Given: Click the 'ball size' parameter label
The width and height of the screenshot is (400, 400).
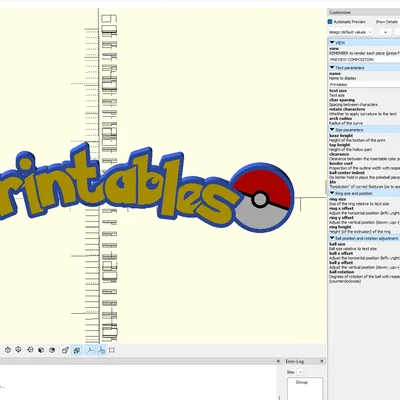Looking at the screenshot, I should pos(337,244).
